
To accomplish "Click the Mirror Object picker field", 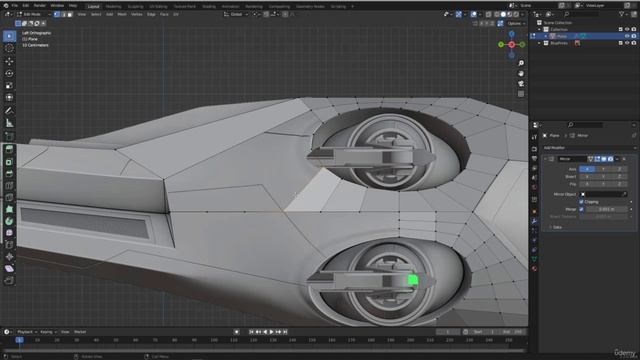I will (x=604, y=194).
